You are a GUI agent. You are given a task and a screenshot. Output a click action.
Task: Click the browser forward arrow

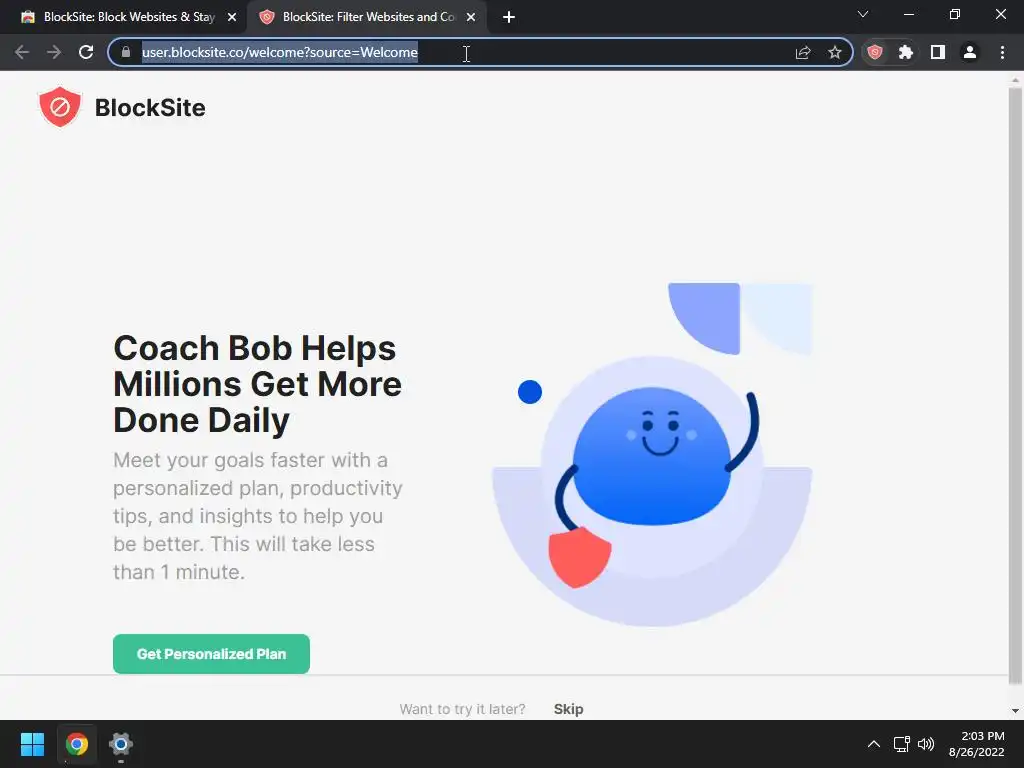[x=54, y=52]
